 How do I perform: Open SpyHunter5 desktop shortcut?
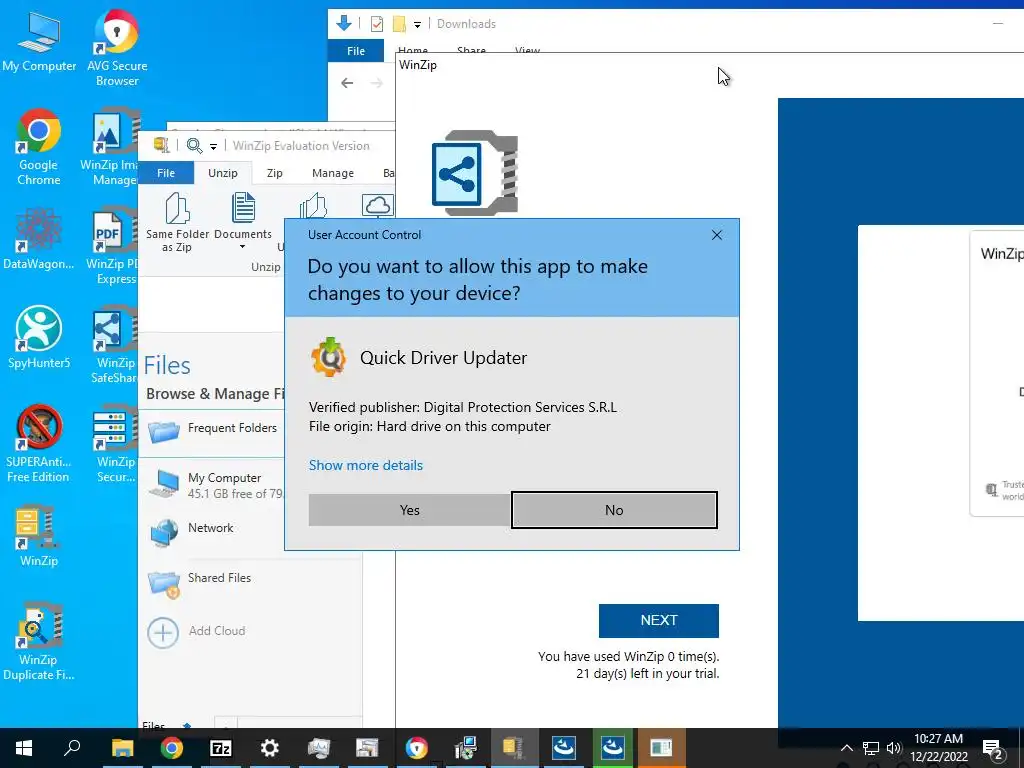click(39, 338)
